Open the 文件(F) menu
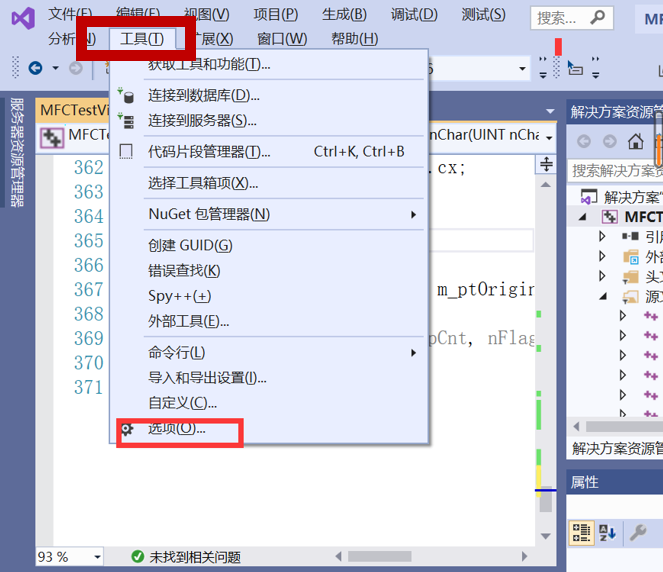663x572 pixels. [70, 14]
